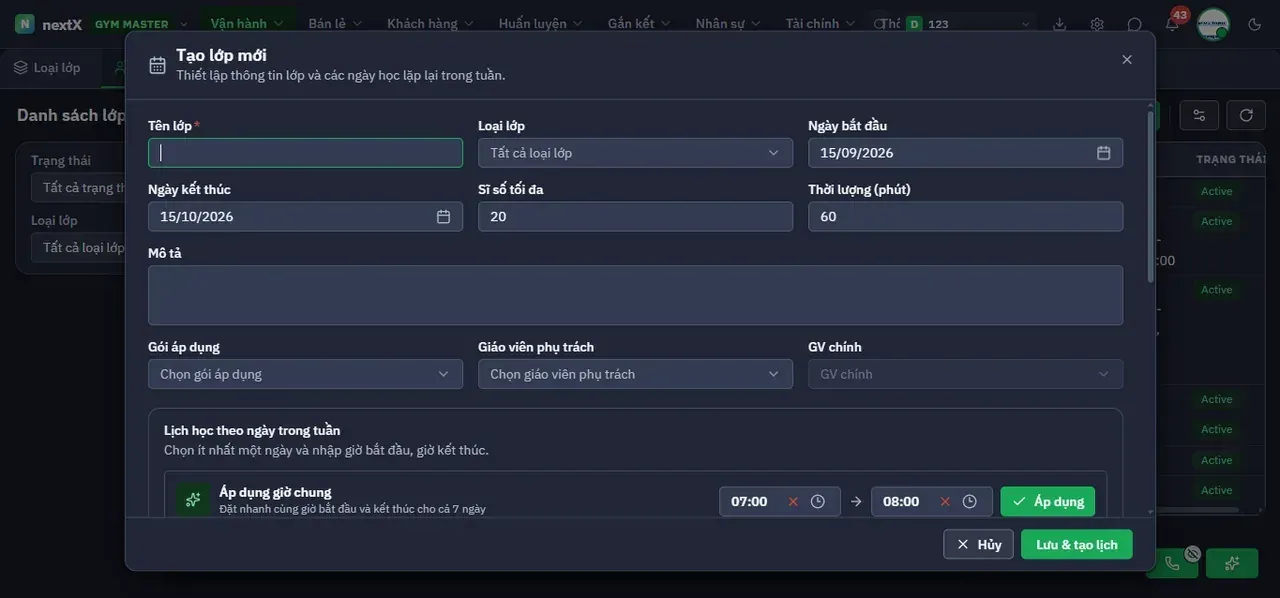Open the filter settings icon button
The width and height of the screenshot is (1280, 598).
1200,115
